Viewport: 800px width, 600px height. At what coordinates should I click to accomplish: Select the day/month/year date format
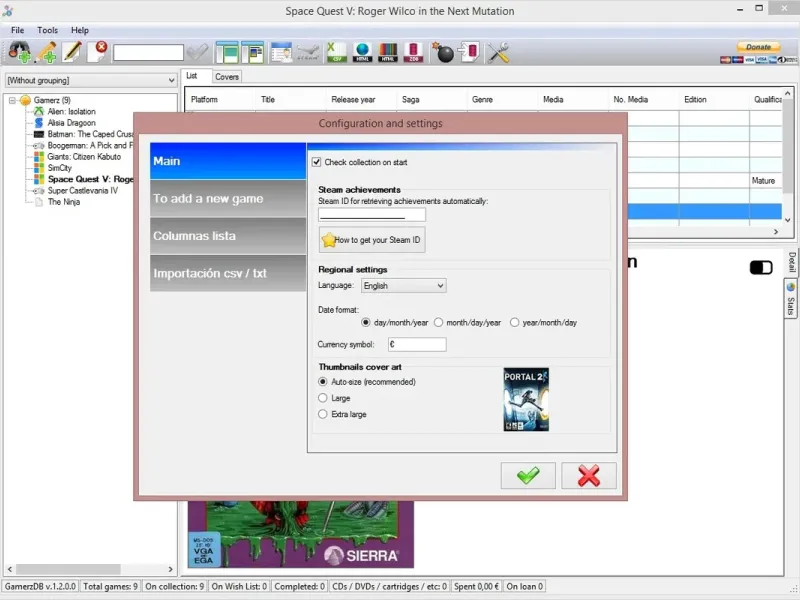point(365,322)
